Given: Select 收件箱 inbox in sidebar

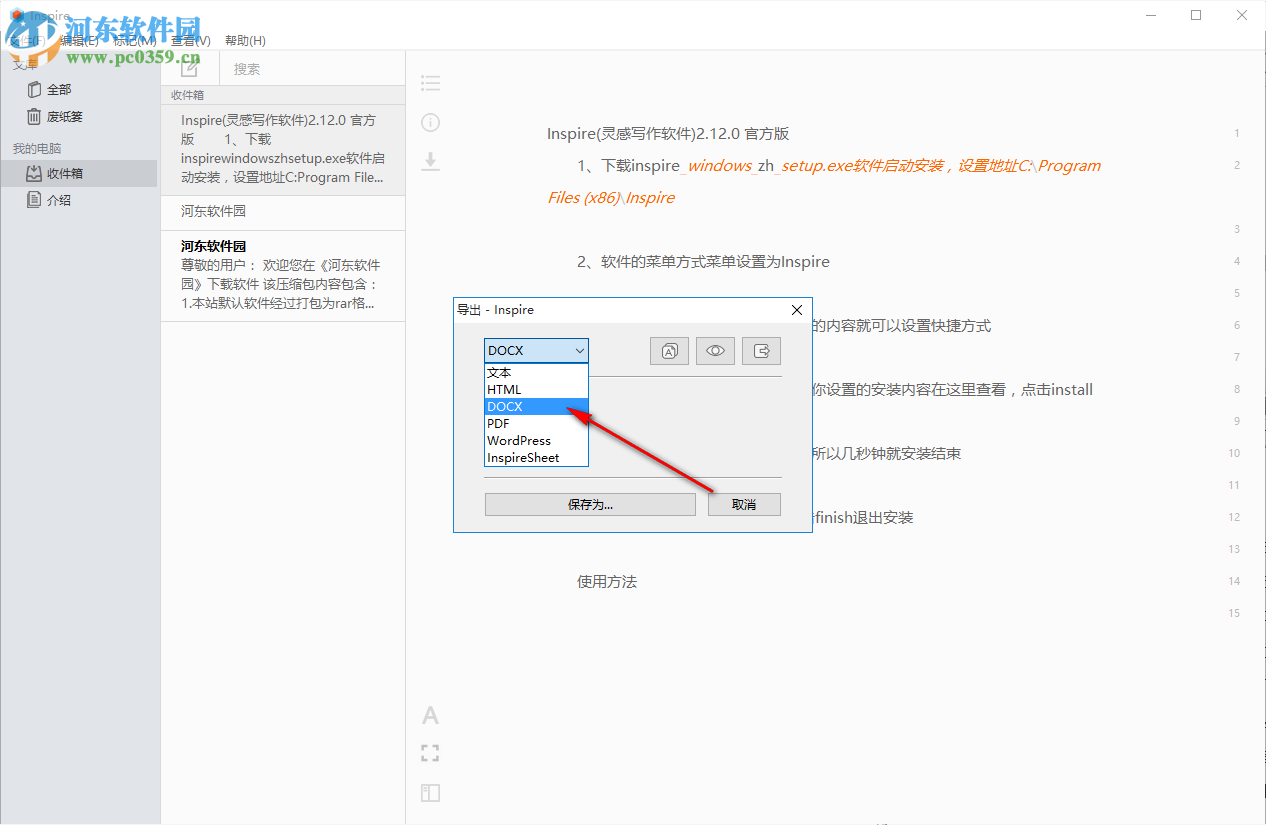Looking at the screenshot, I should (x=78, y=174).
